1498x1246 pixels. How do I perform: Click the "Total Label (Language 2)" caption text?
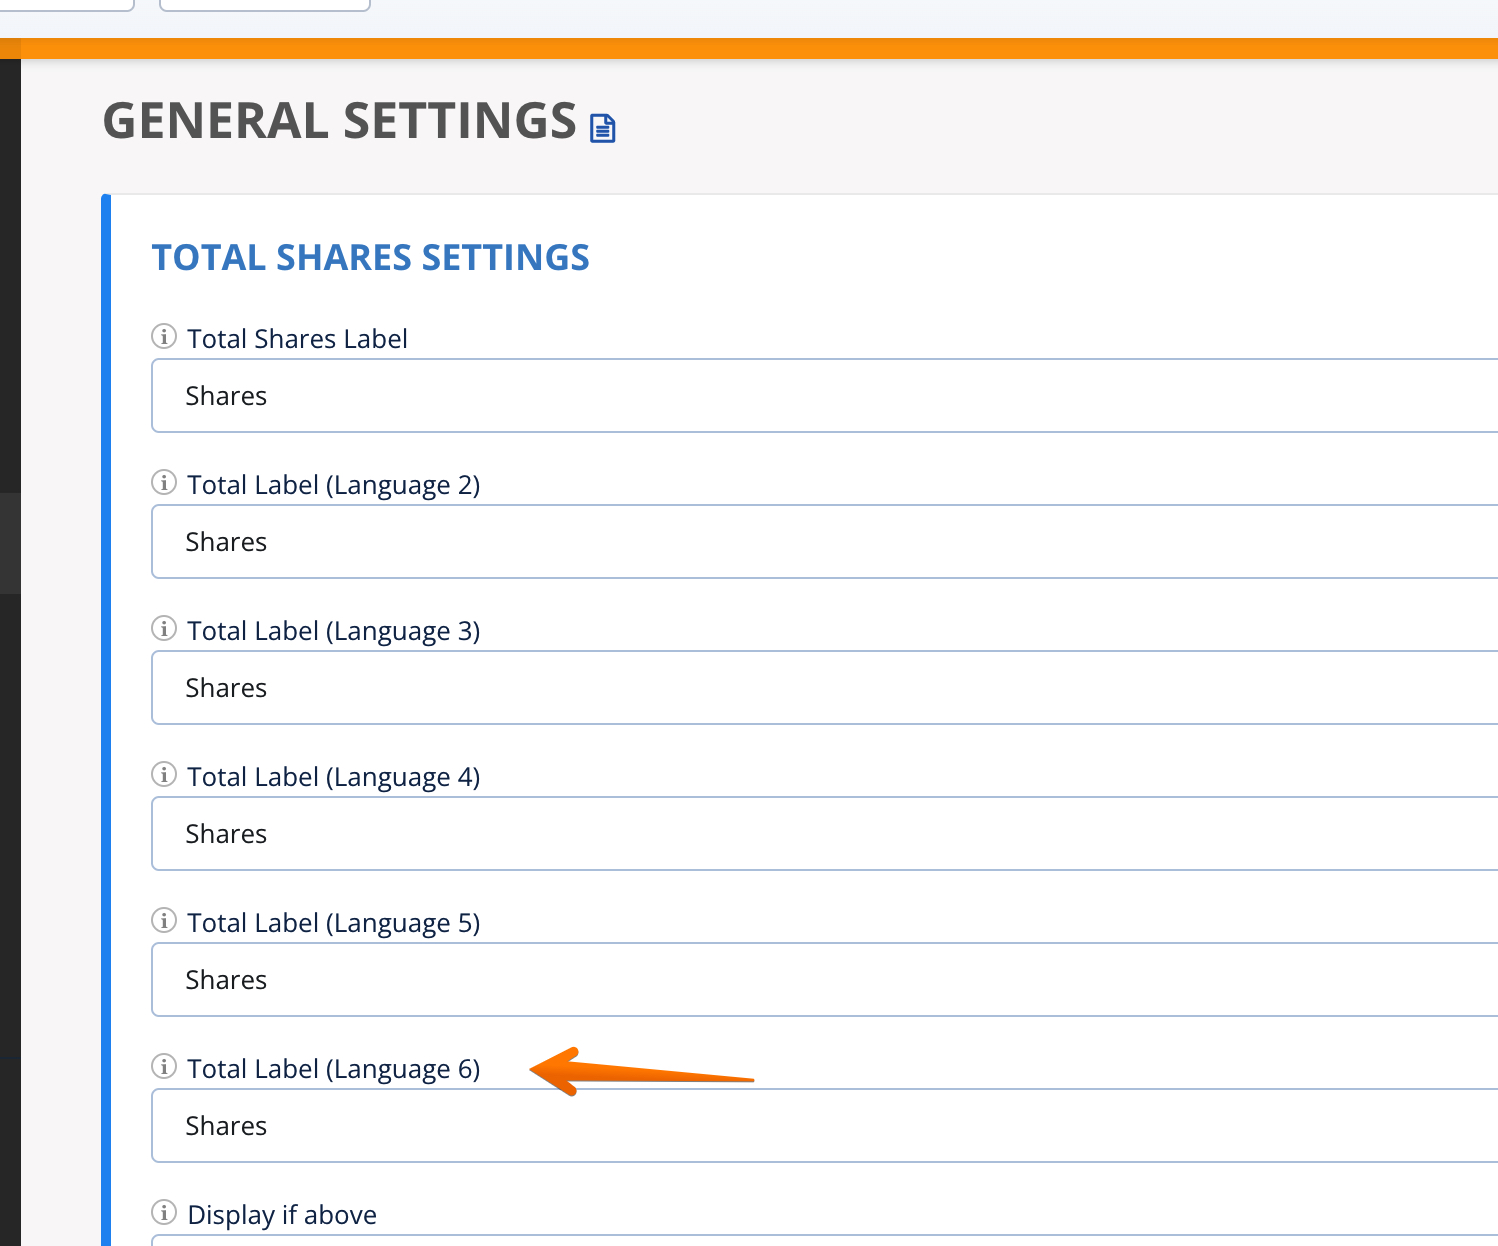click(333, 485)
